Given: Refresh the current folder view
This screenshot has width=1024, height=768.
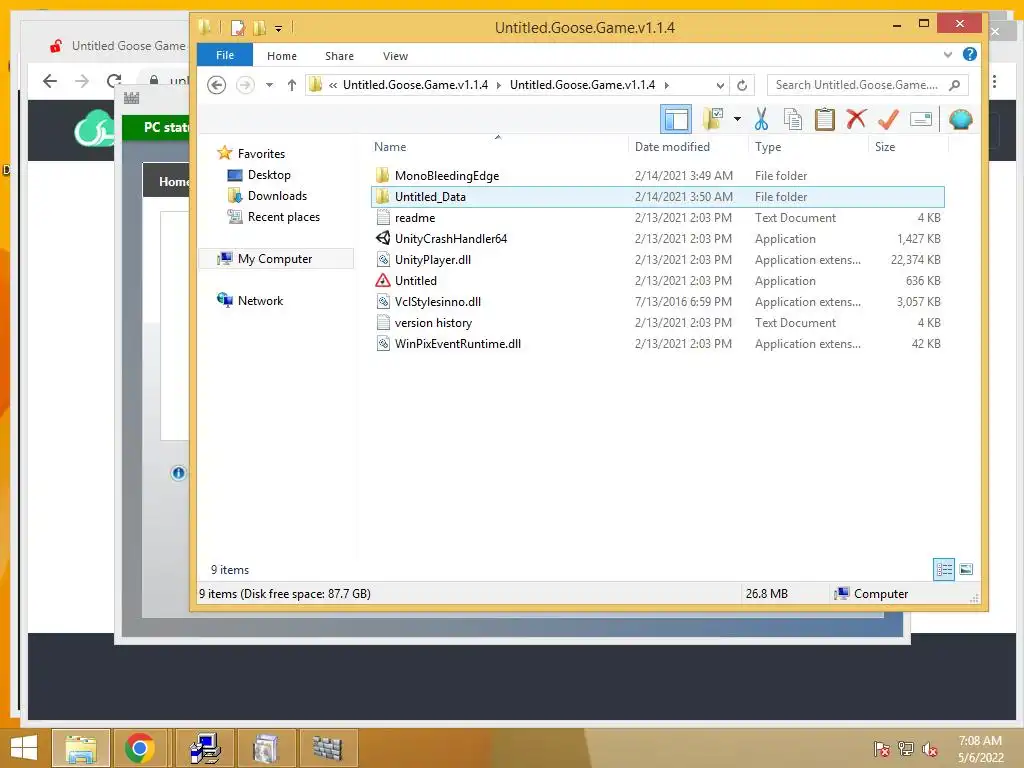Looking at the screenshot, I should [742, 86].
